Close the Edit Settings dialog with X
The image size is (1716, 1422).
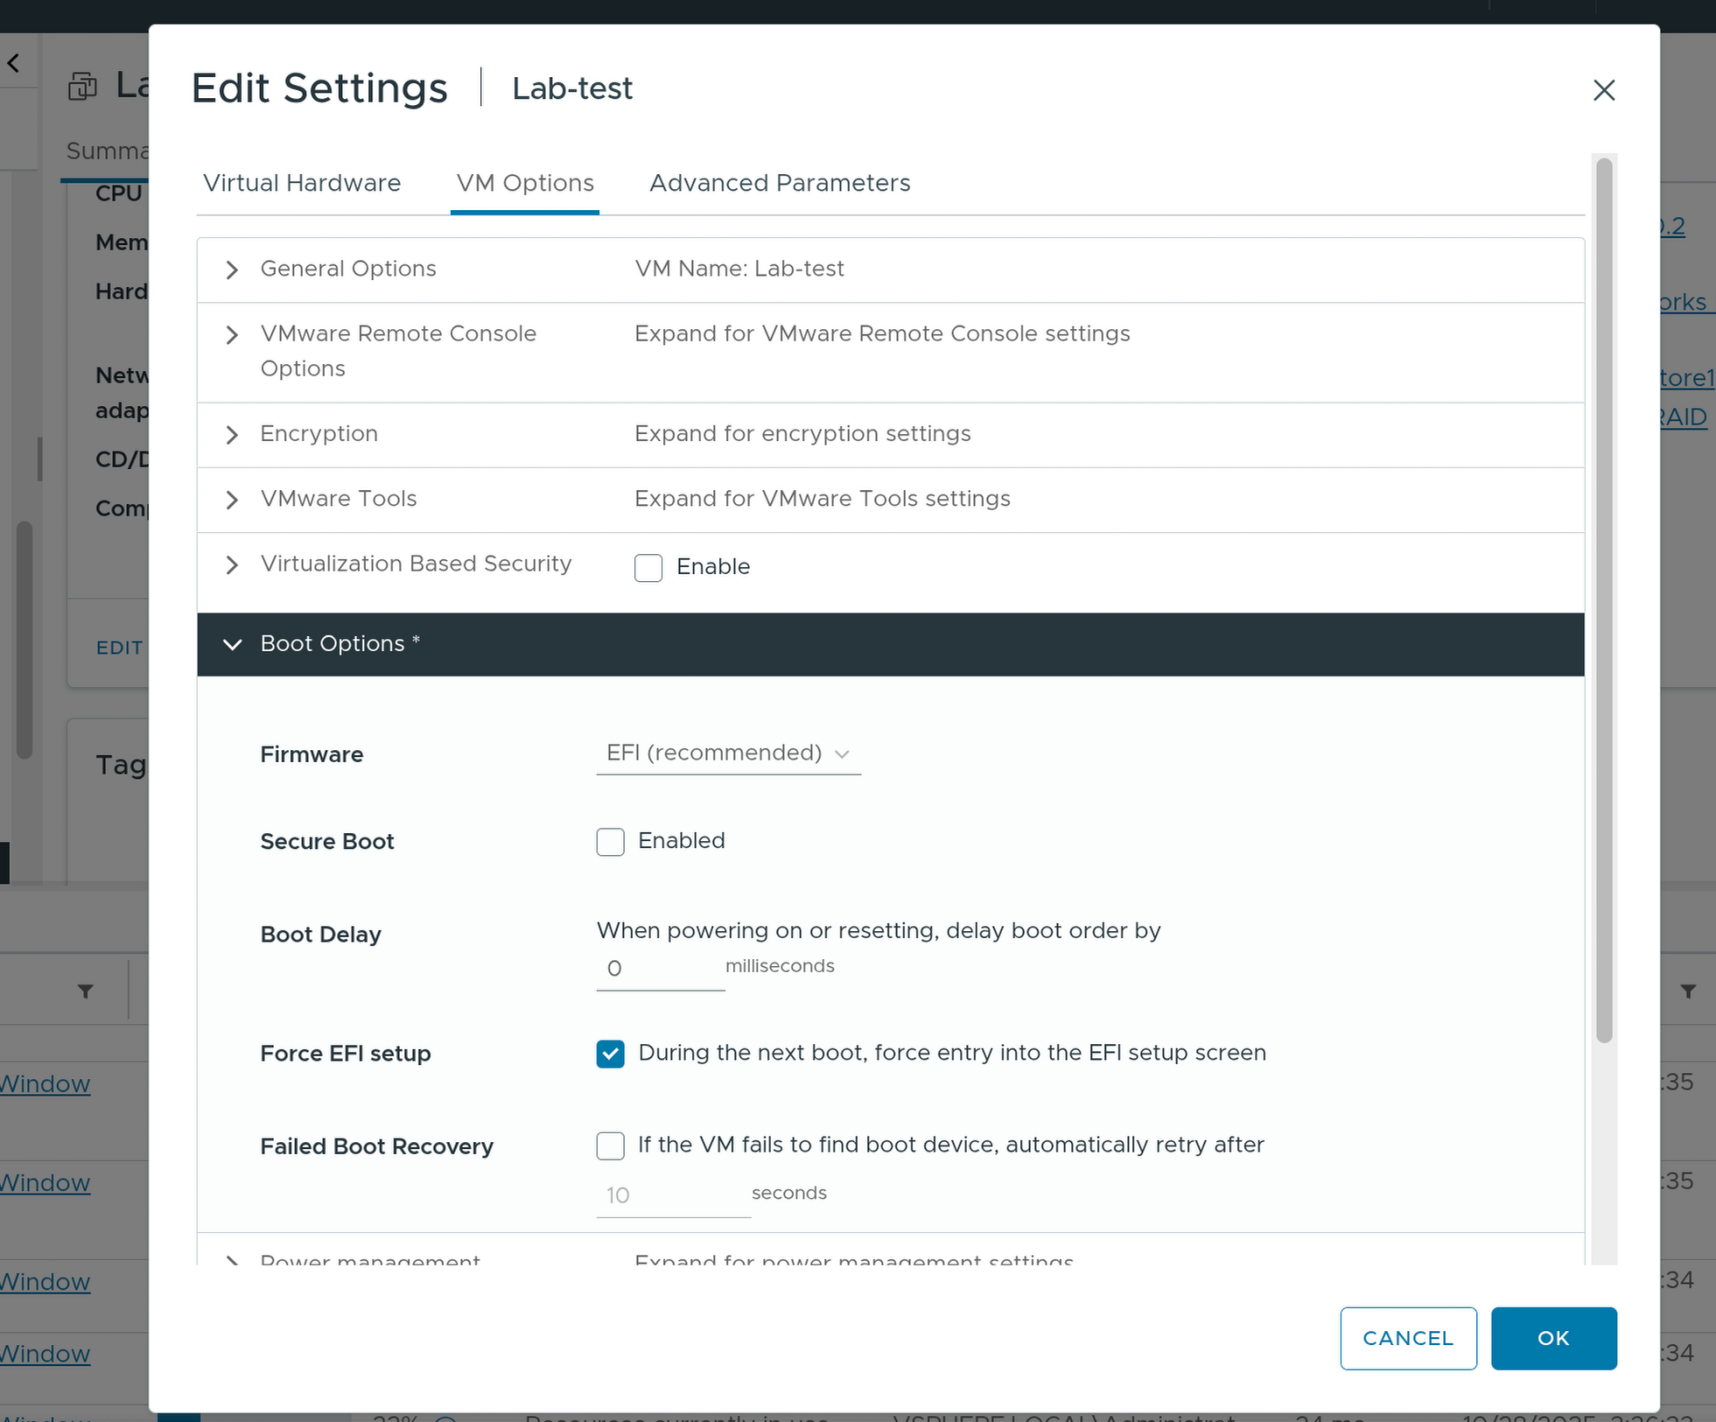[x=1603, y=90]
